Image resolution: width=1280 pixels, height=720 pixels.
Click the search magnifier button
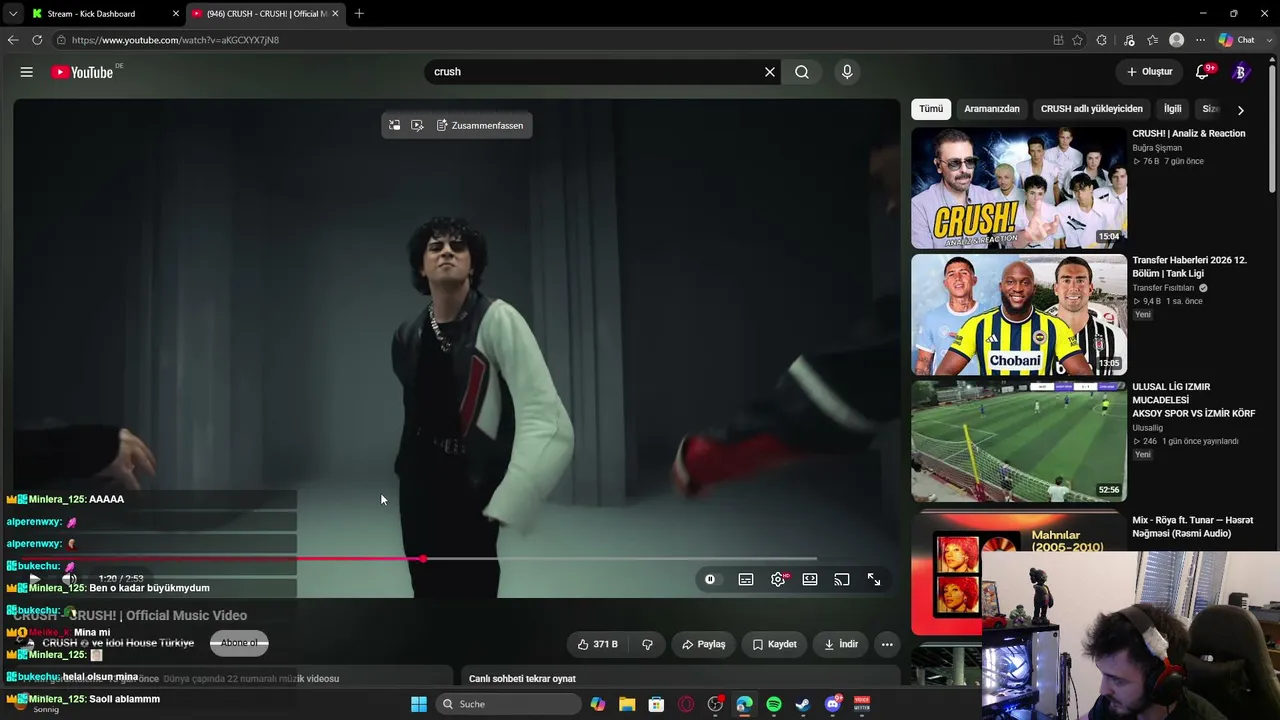(802, 72)
